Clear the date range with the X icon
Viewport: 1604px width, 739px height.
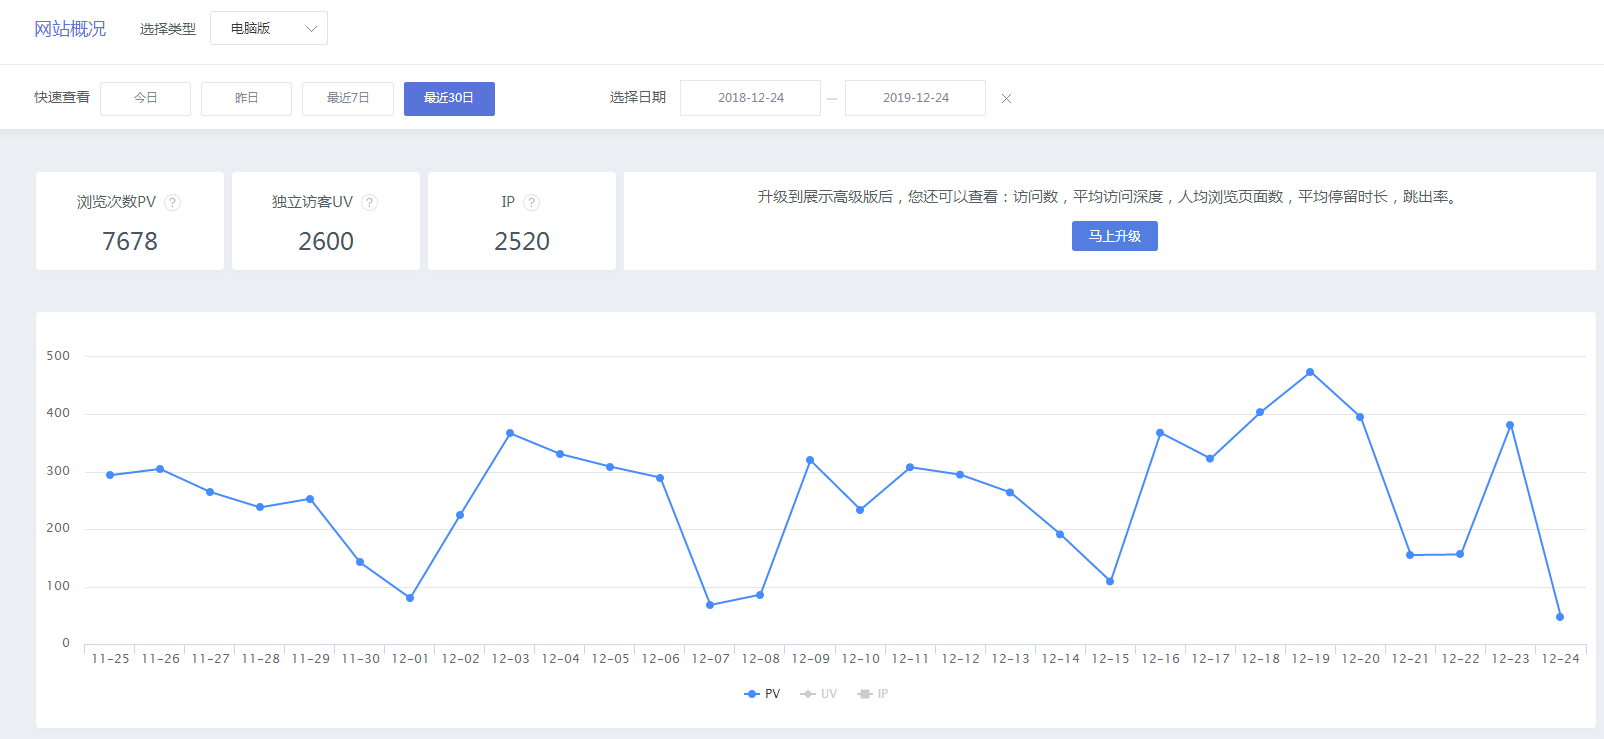click(x=1006, y=98)
